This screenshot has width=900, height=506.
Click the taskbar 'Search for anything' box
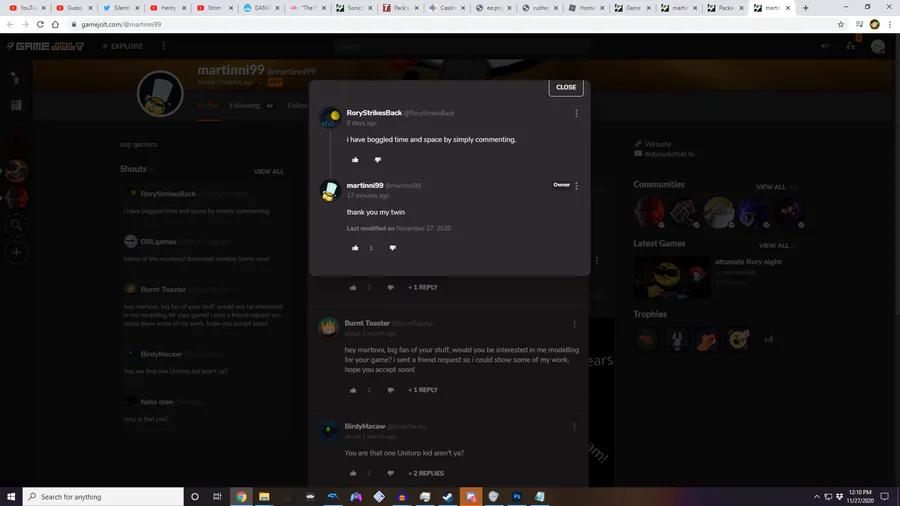(103, 497)
